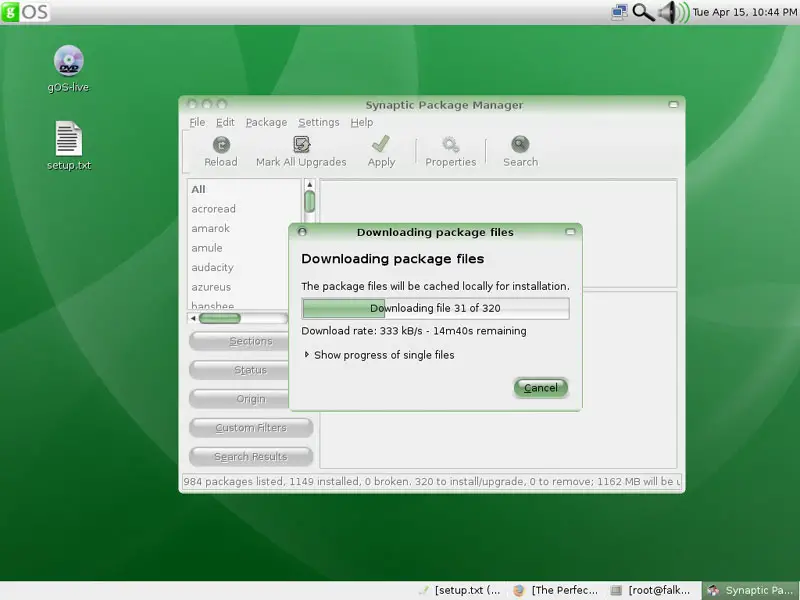Viewport: 800px width, 600px height.
Task: Switch to root@falk... terminal taskbar item
Action: pos(651,590)
